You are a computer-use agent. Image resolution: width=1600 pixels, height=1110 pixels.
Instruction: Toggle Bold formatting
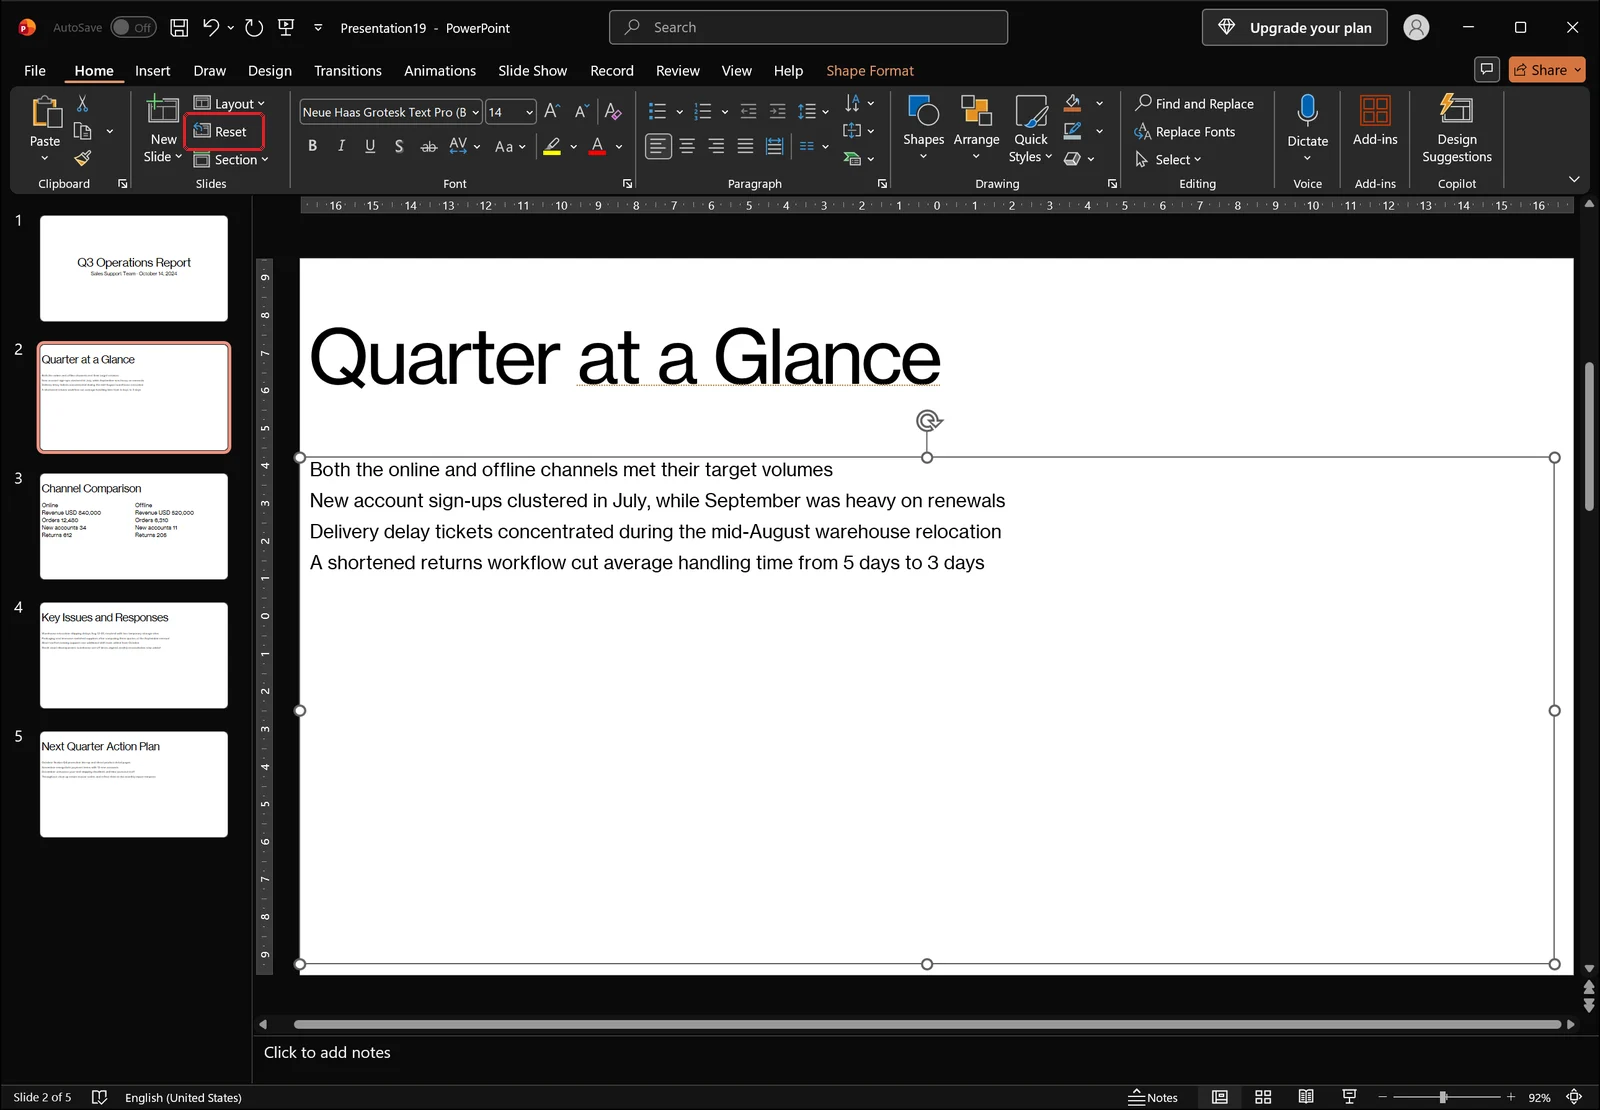(x=312, y=146)
